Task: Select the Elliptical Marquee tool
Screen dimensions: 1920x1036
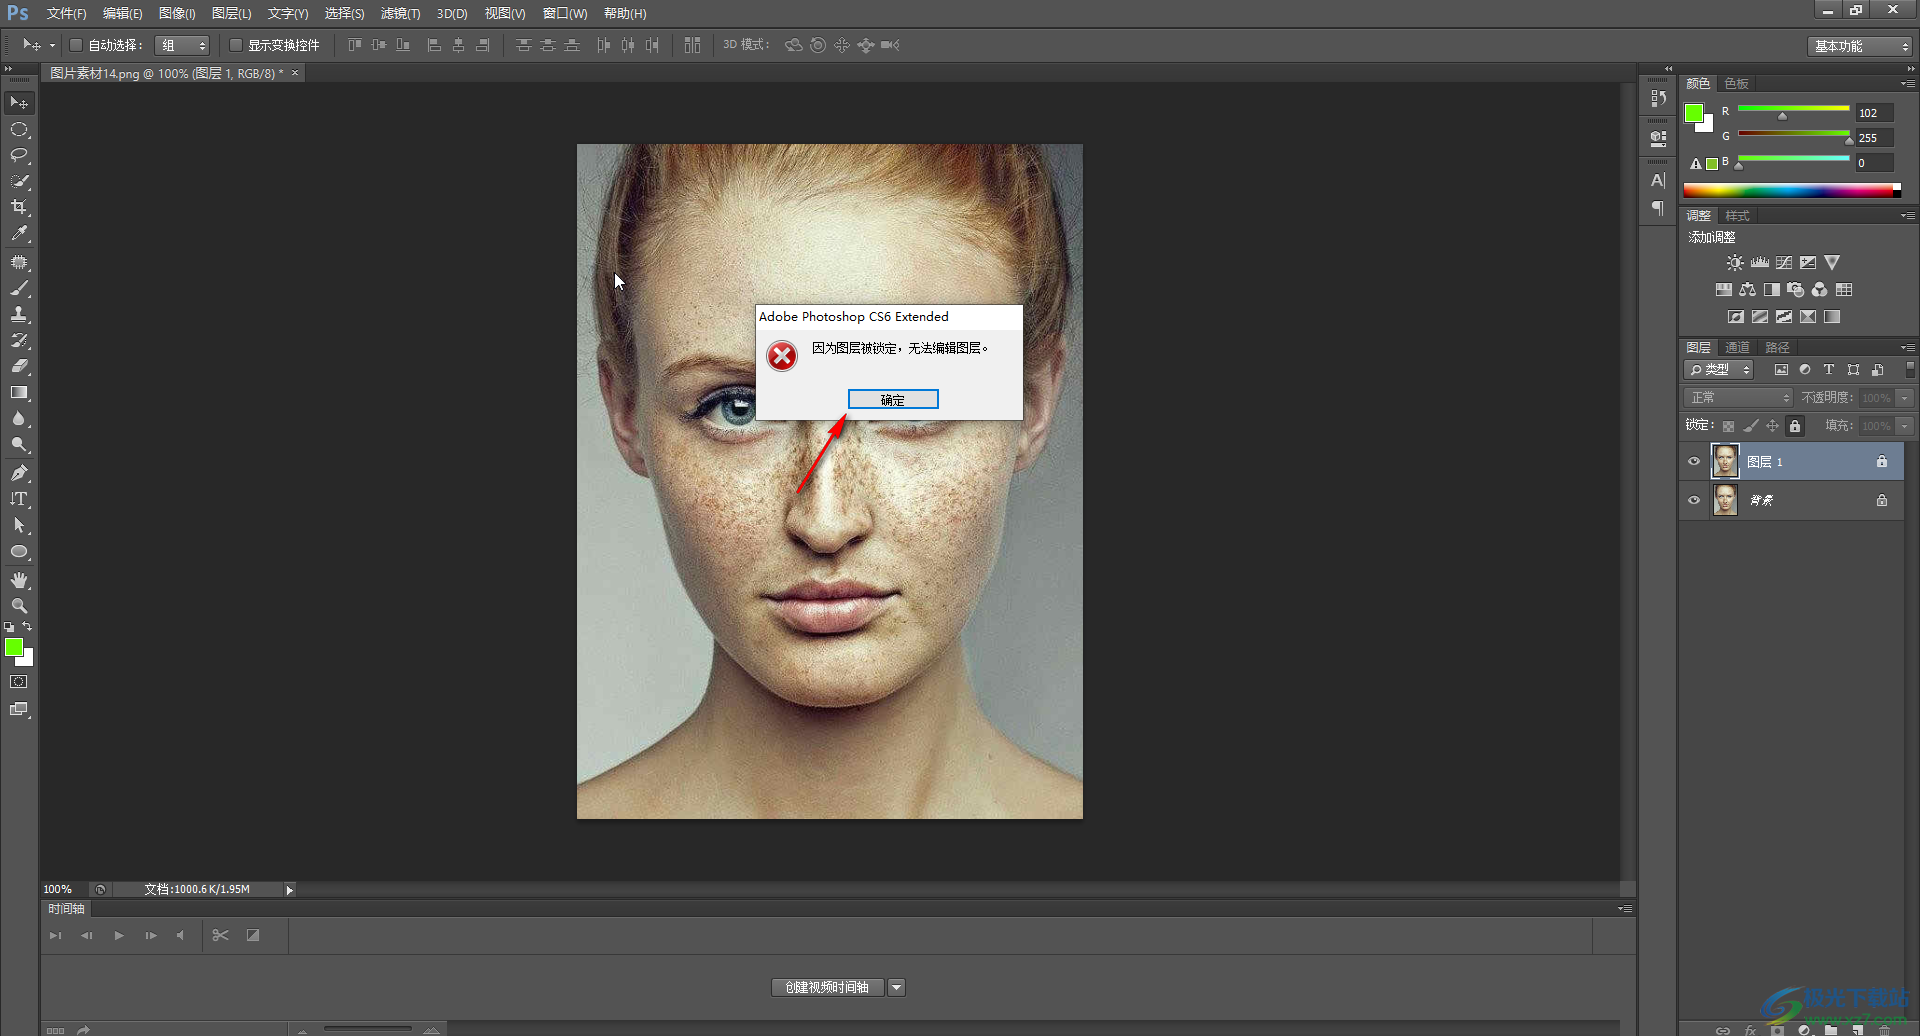Action: click(x=19, y=130)
